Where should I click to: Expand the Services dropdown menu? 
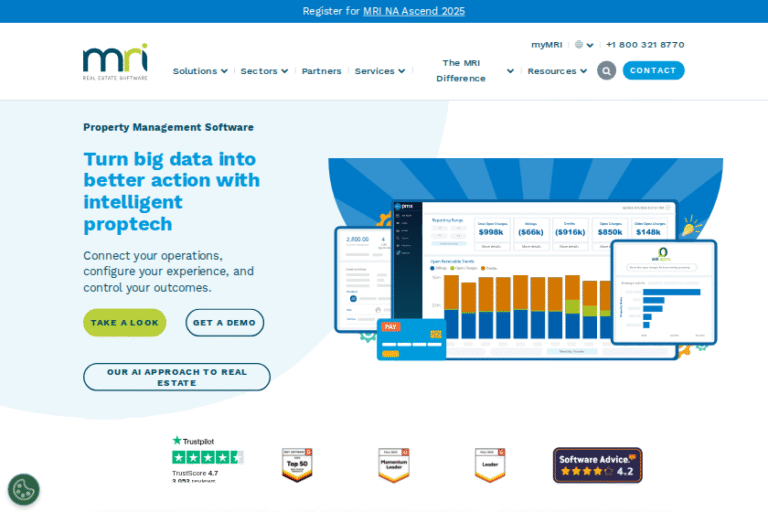tap(380, 71)
